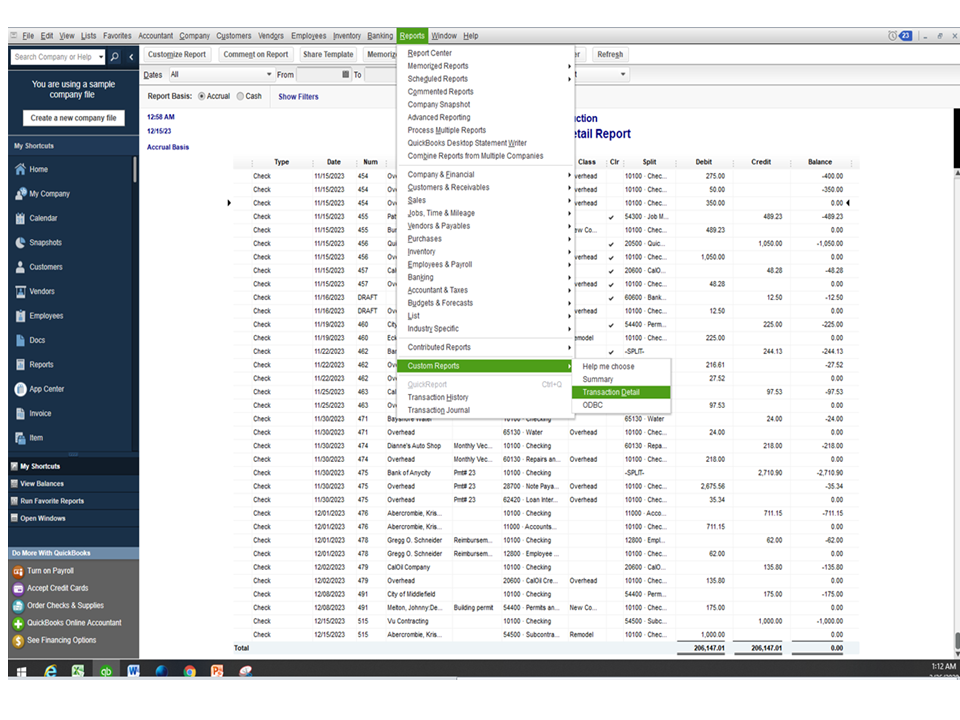Click the Home icon in My Shortcuts
The image size is (960, 720).
pyautogui.click(x=20, y=169)
